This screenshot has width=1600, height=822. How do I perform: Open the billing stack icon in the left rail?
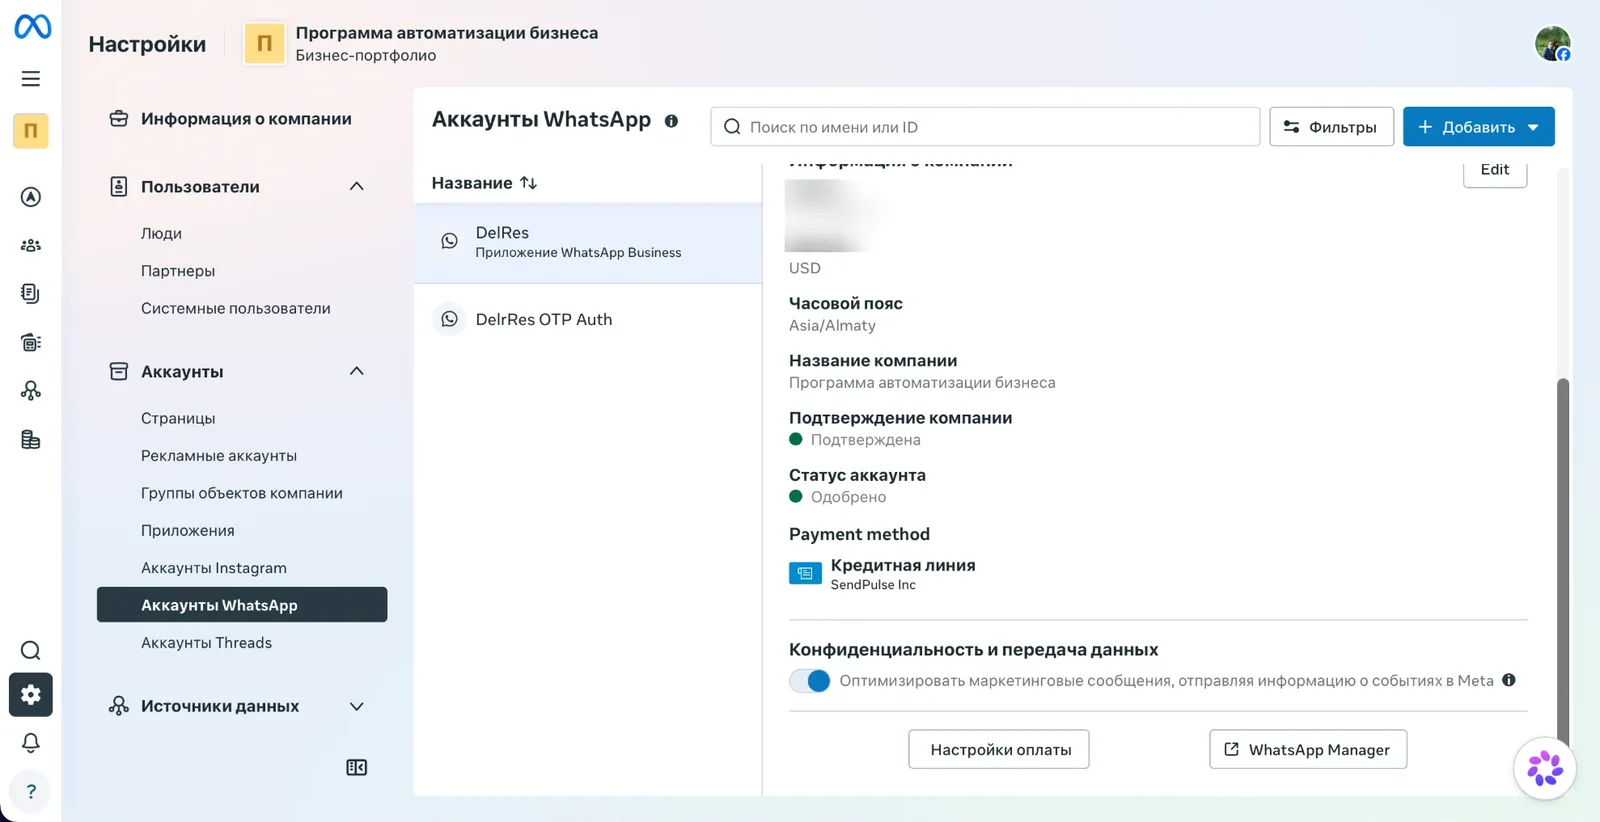tap(31, 439)
